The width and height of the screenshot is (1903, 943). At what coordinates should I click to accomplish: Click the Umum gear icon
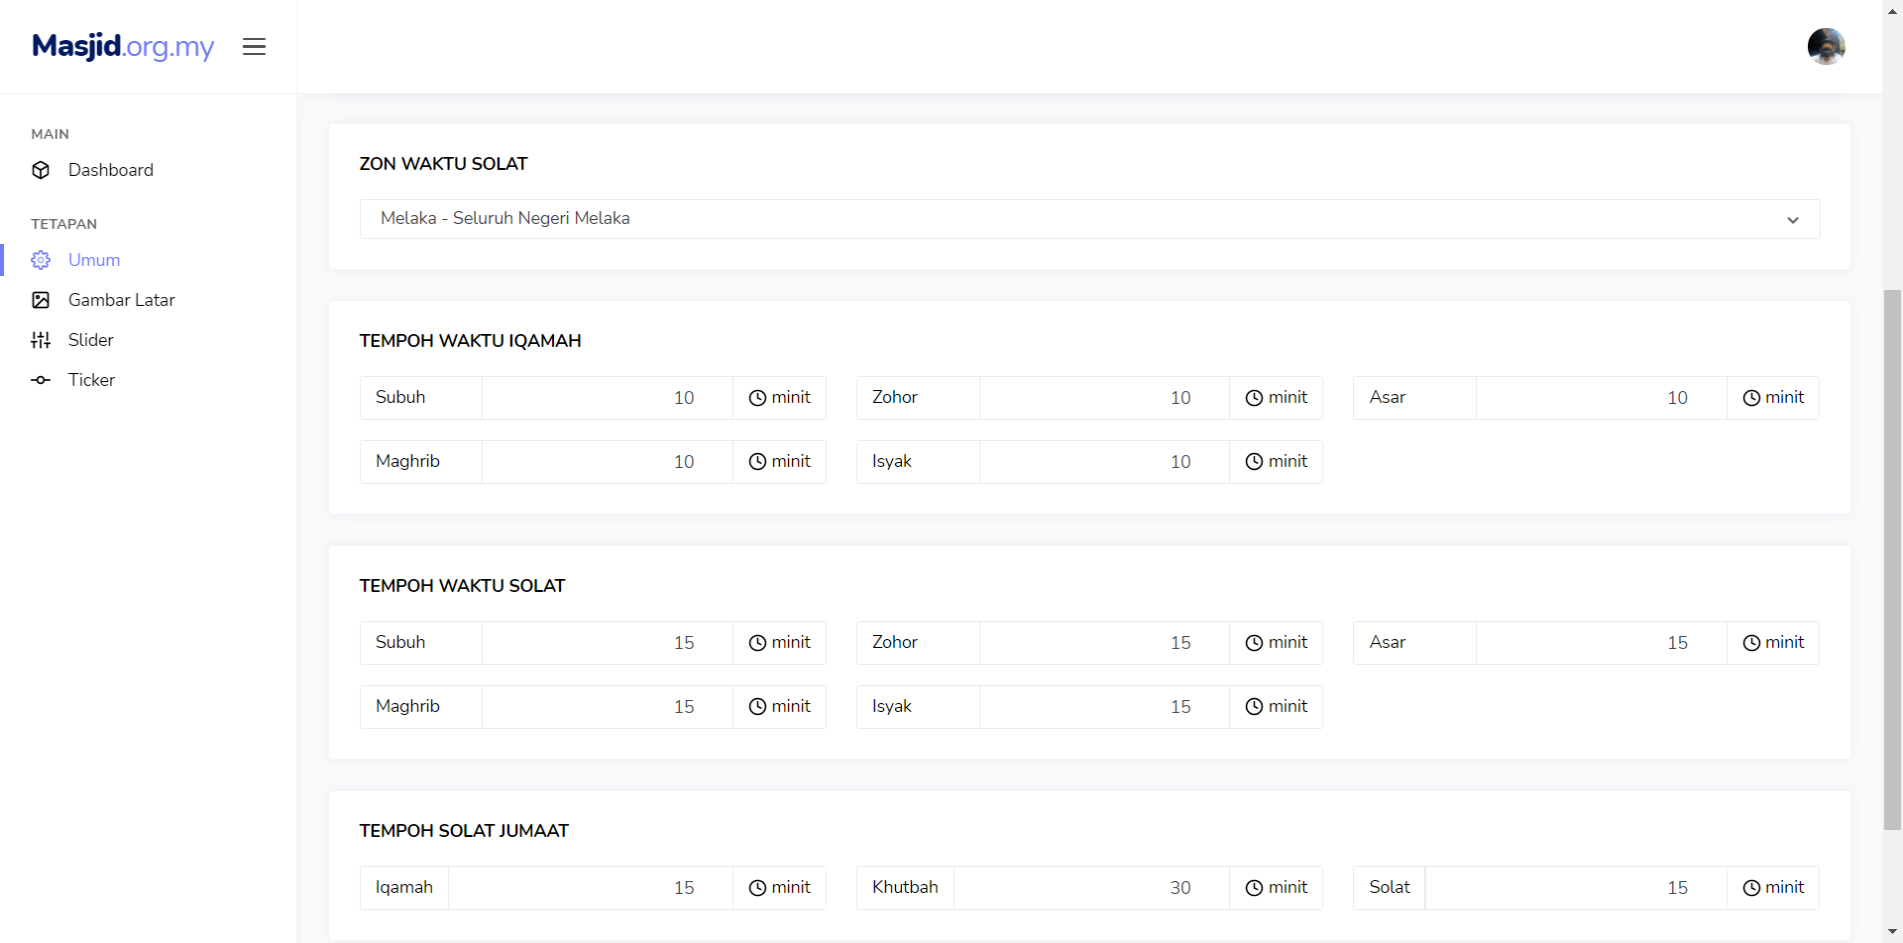[x=41, y=260]
